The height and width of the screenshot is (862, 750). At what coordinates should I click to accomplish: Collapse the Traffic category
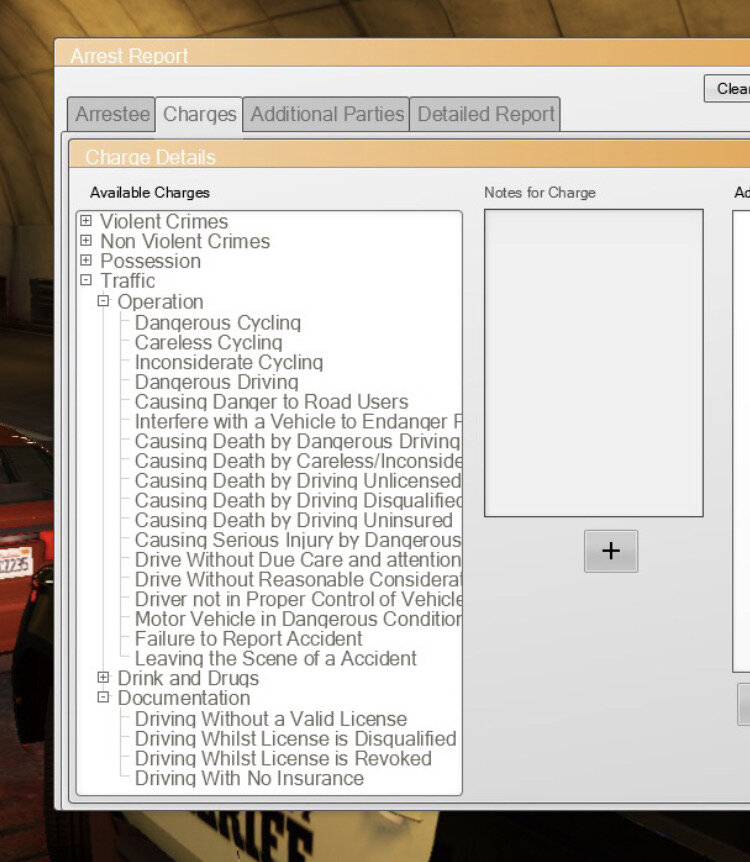pyautogui.click(x=86, y=281)
